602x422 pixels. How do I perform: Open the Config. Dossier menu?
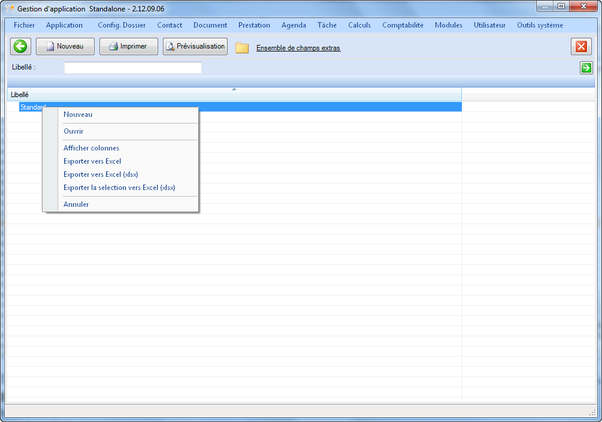[x=121, y=25]
